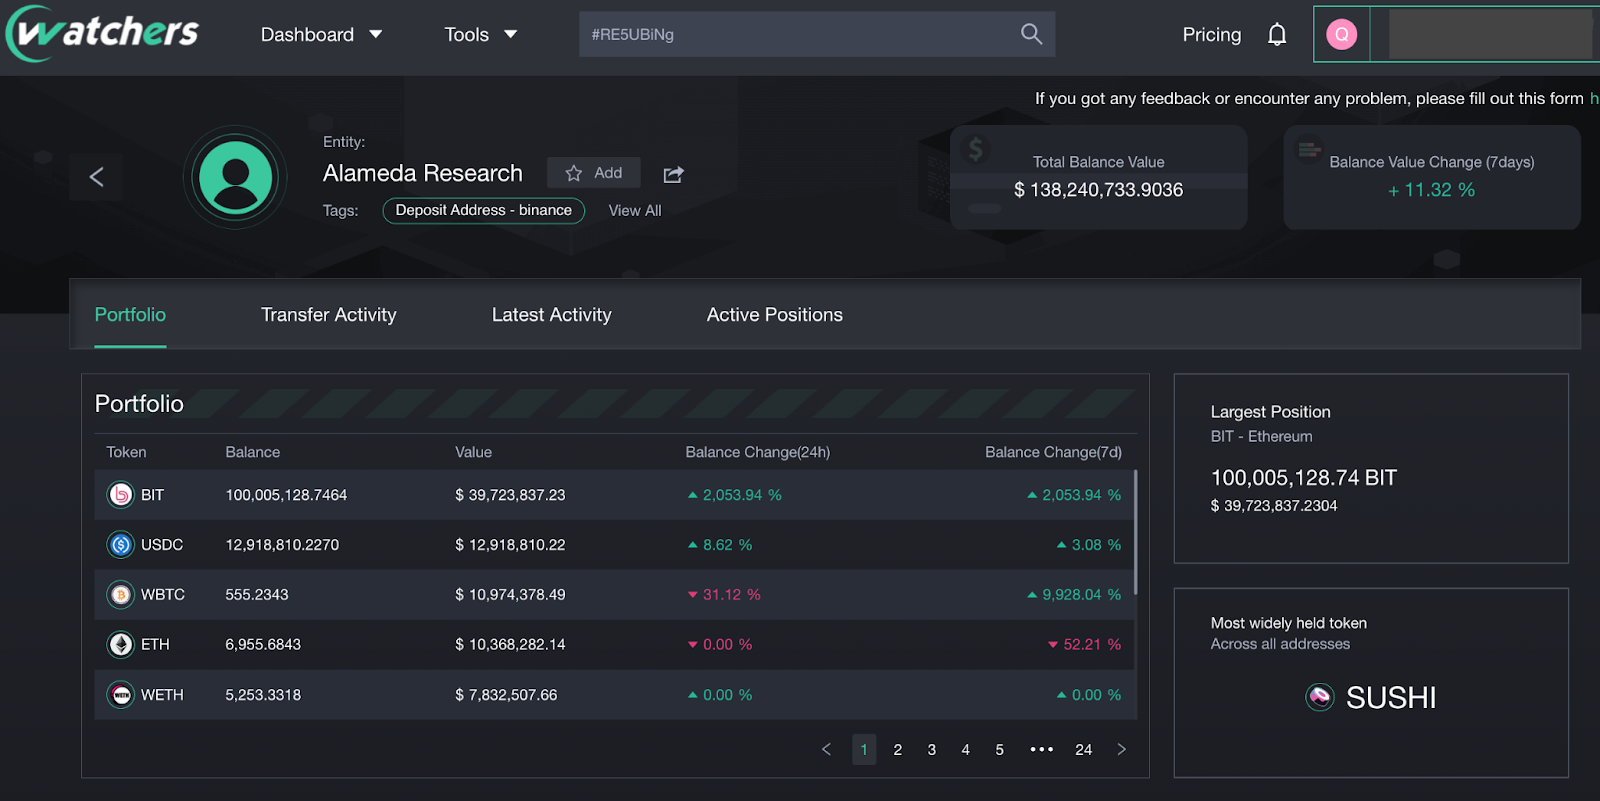Open notifications bell icon
1600x801 pixels.
click(x=1277, y=35)
